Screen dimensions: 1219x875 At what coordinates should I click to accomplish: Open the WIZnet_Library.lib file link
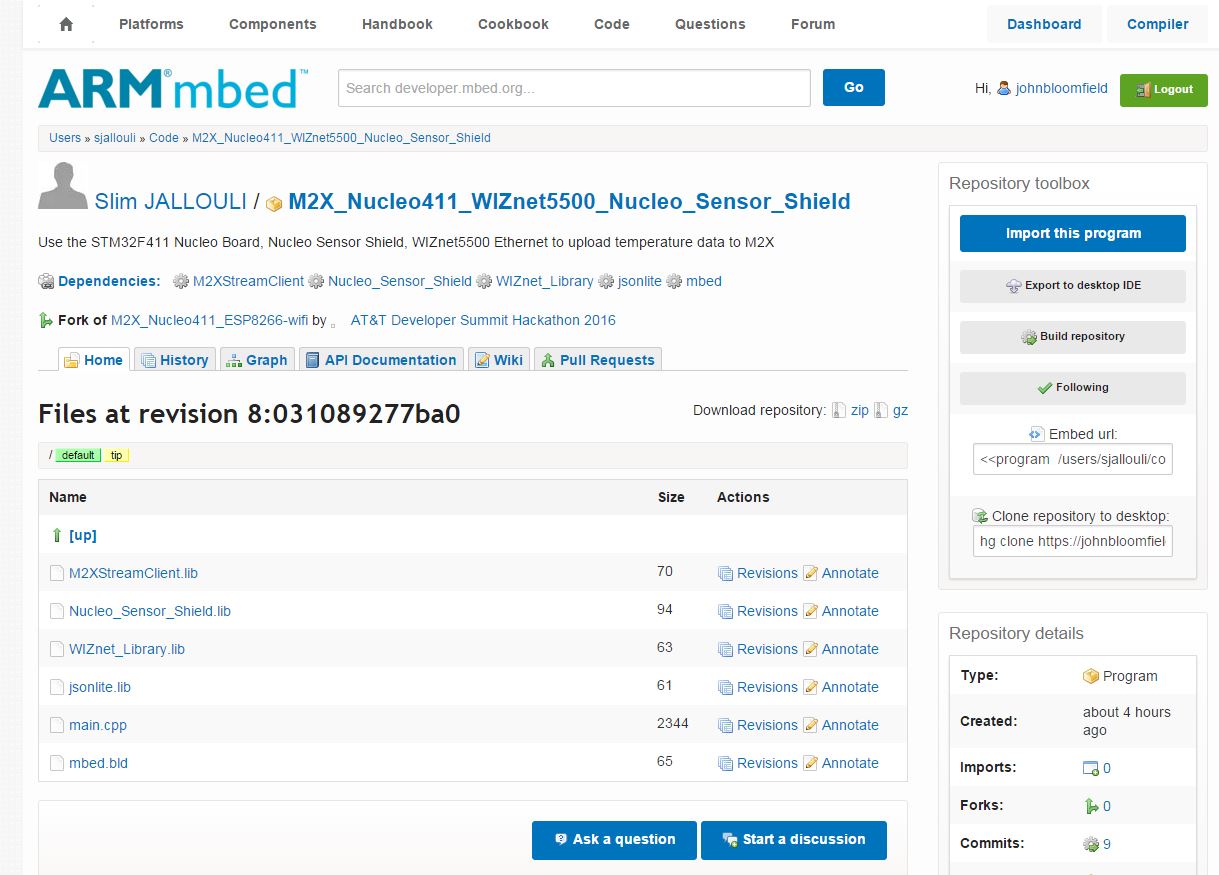point(126,649)
